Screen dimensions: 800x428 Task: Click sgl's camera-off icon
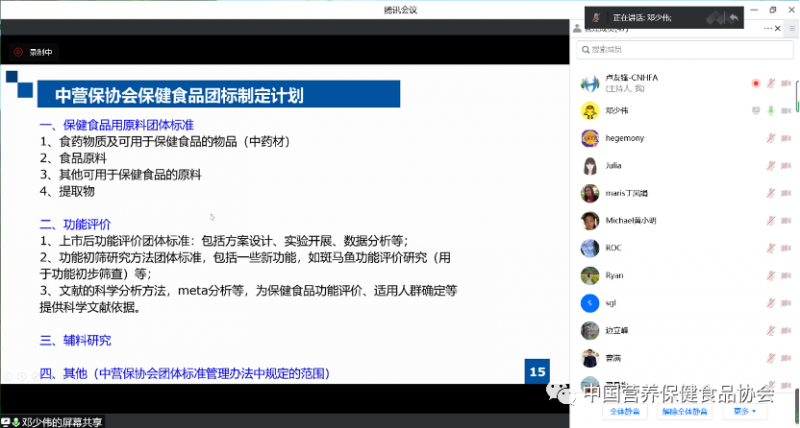click(786, 303)
